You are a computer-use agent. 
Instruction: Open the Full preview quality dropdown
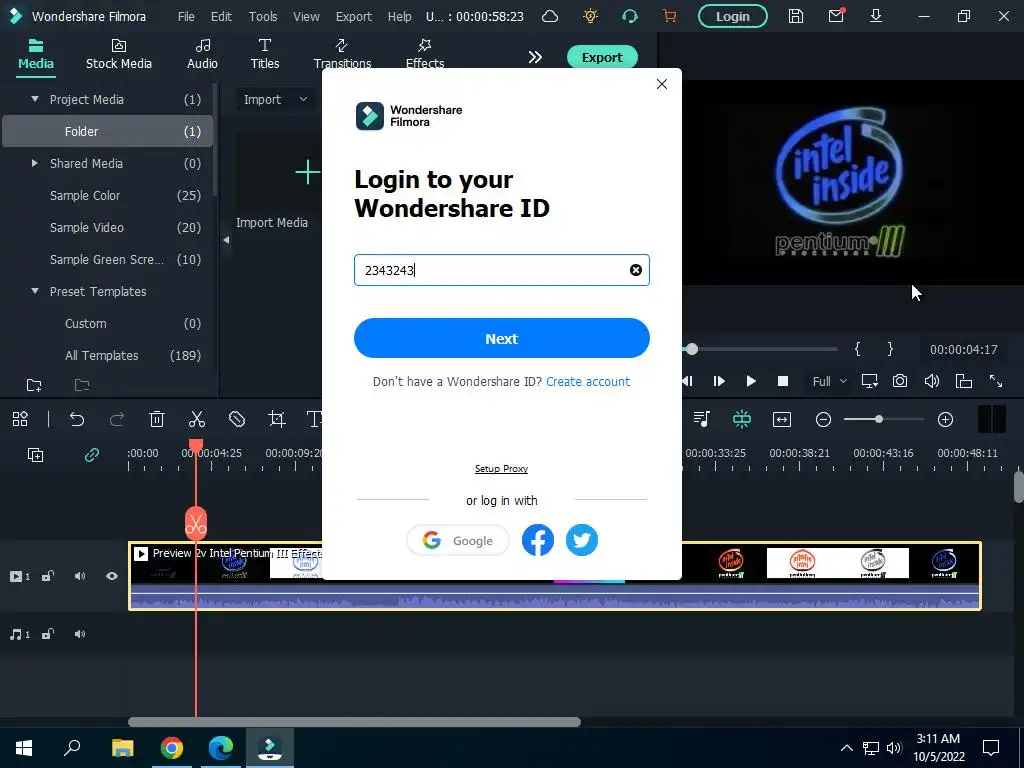[x=829, y=381]
